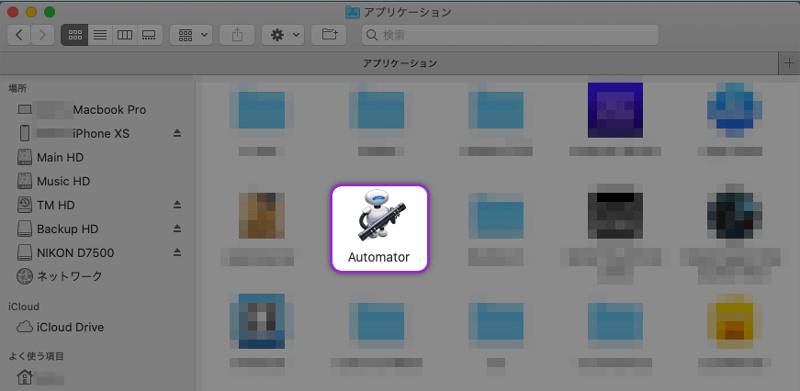Image resolution: width=800 pixels, height=391 pixels.
Task: Click the Music HD drive icon
Action: pos(24,181)
